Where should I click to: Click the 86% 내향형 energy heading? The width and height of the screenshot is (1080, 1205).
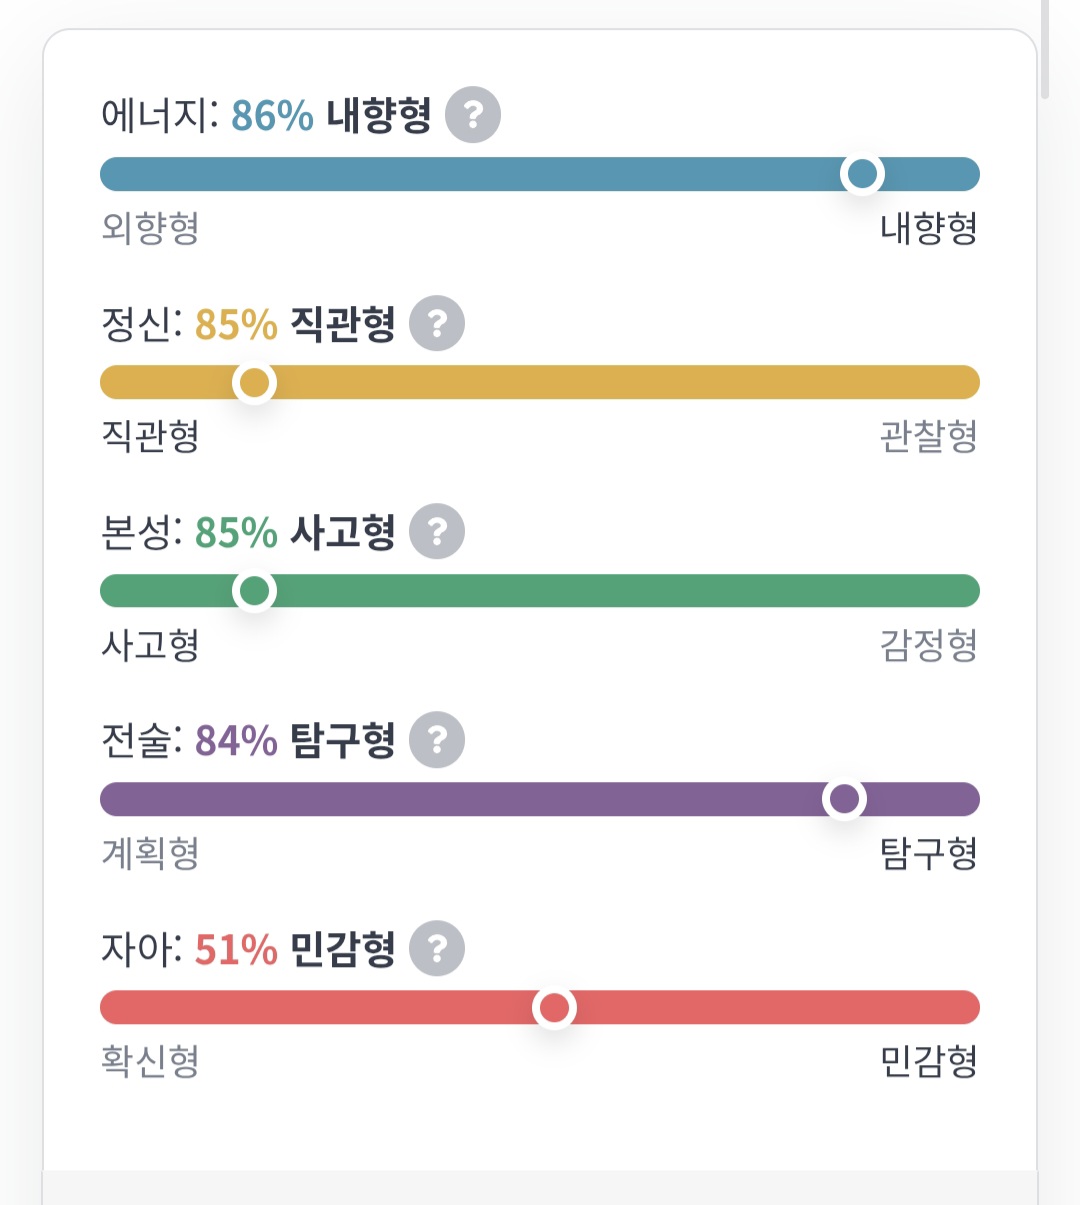pyautogui.click(x=330, y=116)
